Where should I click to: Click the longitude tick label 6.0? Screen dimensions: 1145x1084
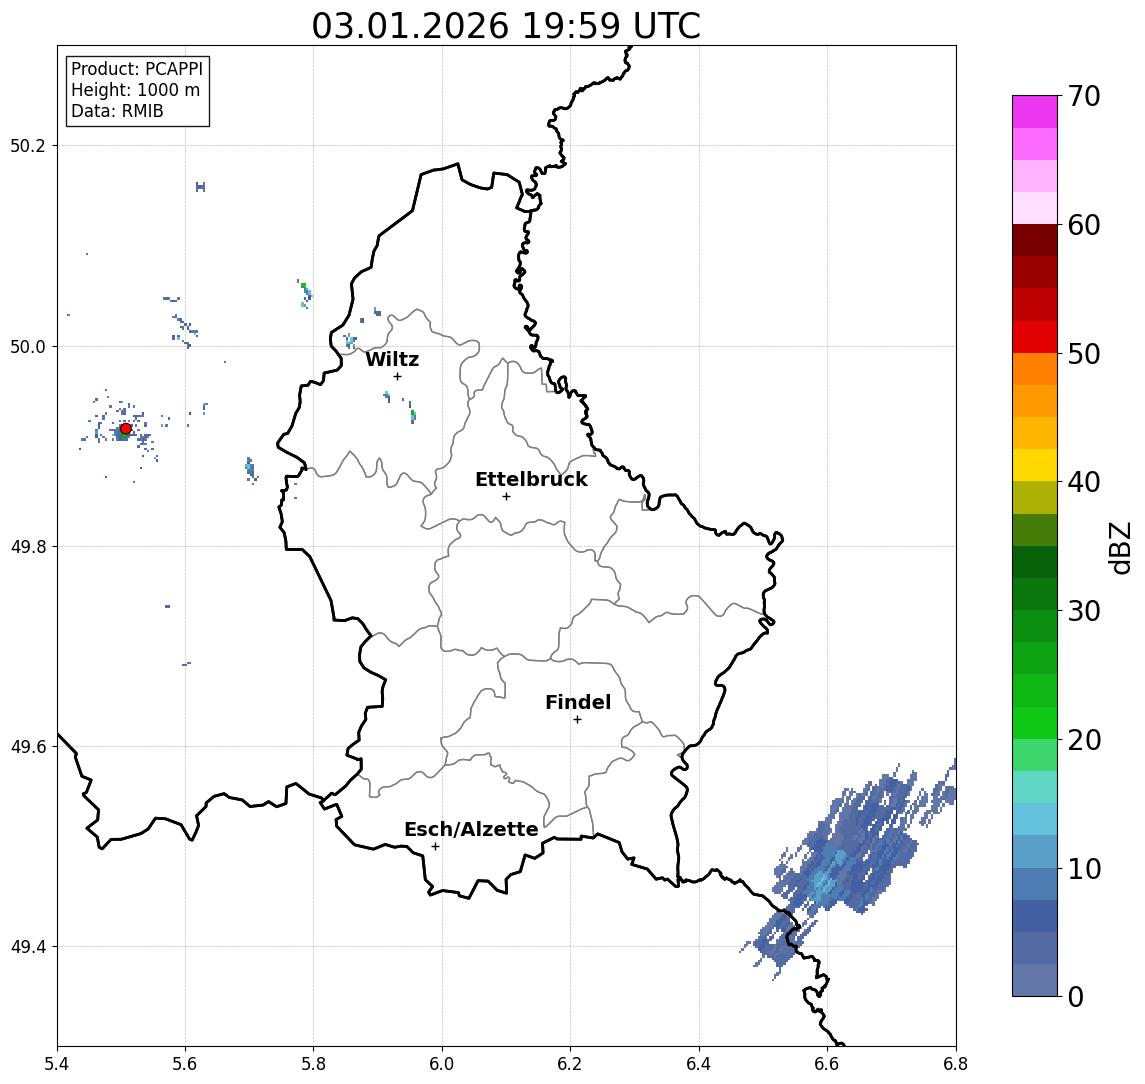click(x=442, y=1064)
